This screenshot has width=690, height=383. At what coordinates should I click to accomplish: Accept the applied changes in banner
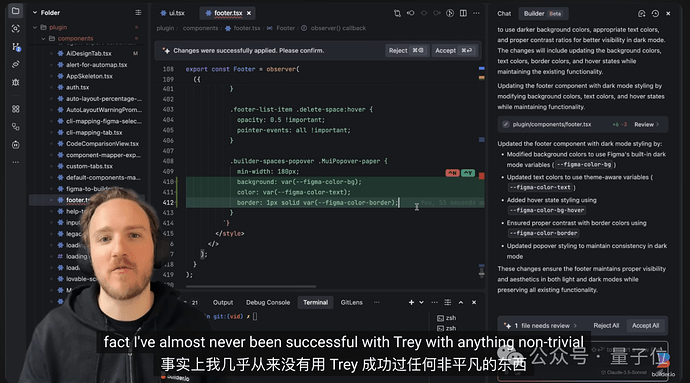click(454, 51)
